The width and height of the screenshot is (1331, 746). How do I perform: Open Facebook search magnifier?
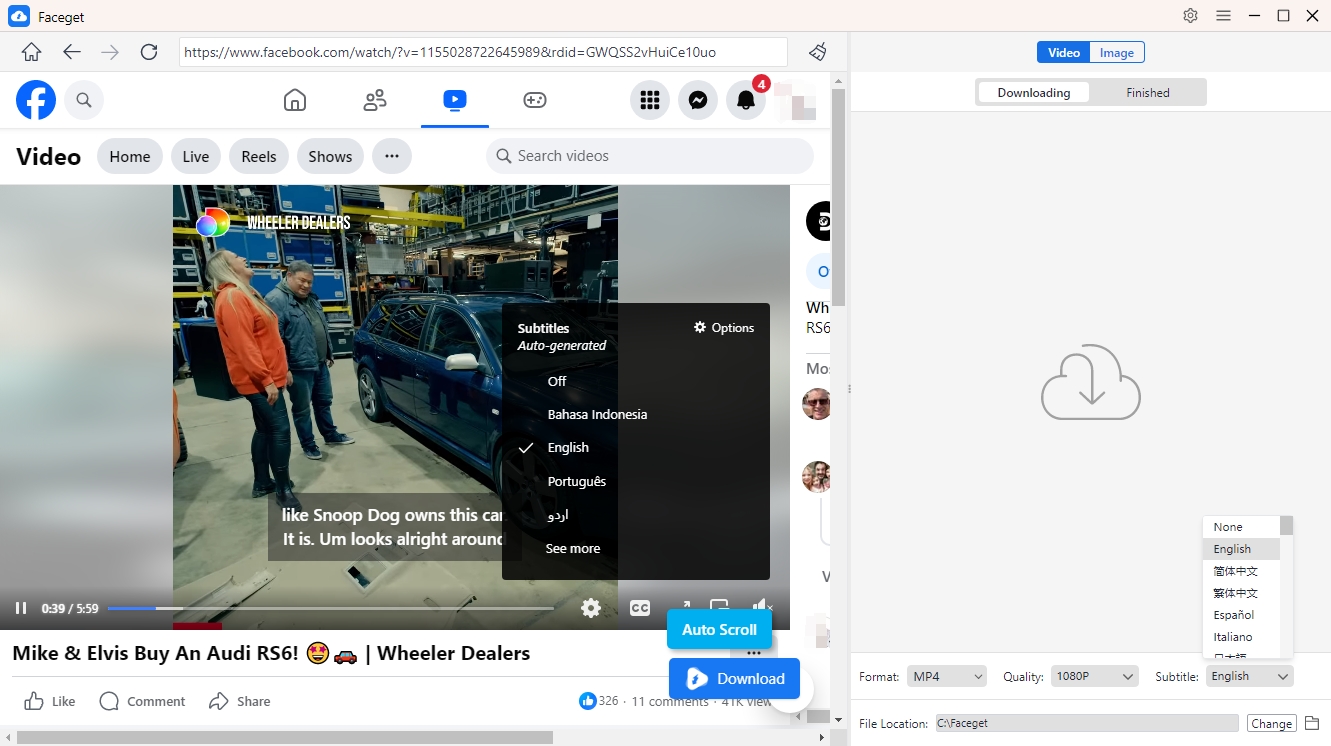[x=84, y=100]
